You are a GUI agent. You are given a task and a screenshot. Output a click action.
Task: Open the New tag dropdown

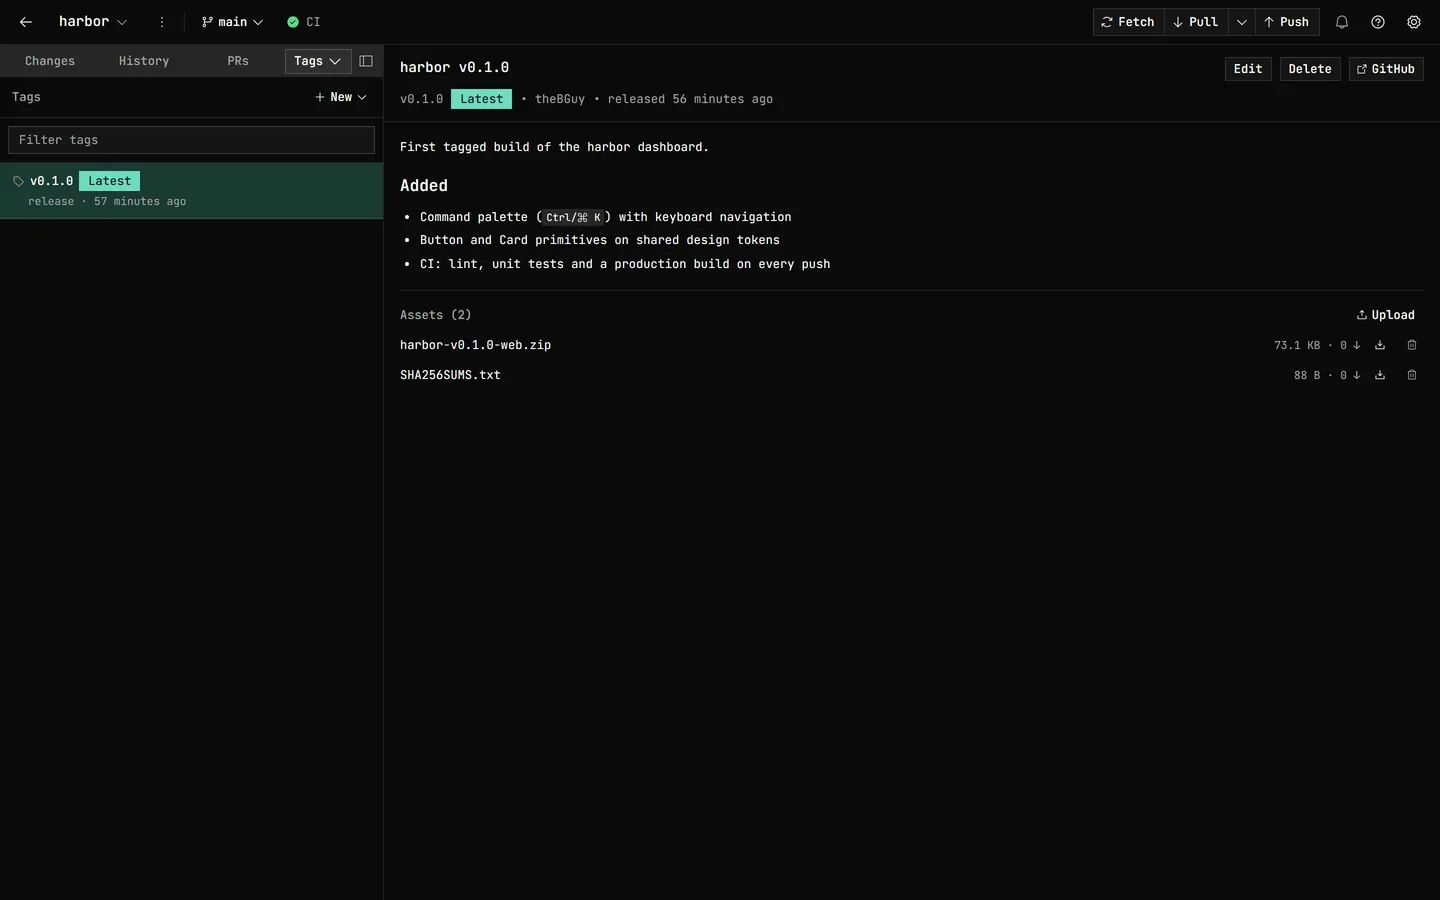341,97
